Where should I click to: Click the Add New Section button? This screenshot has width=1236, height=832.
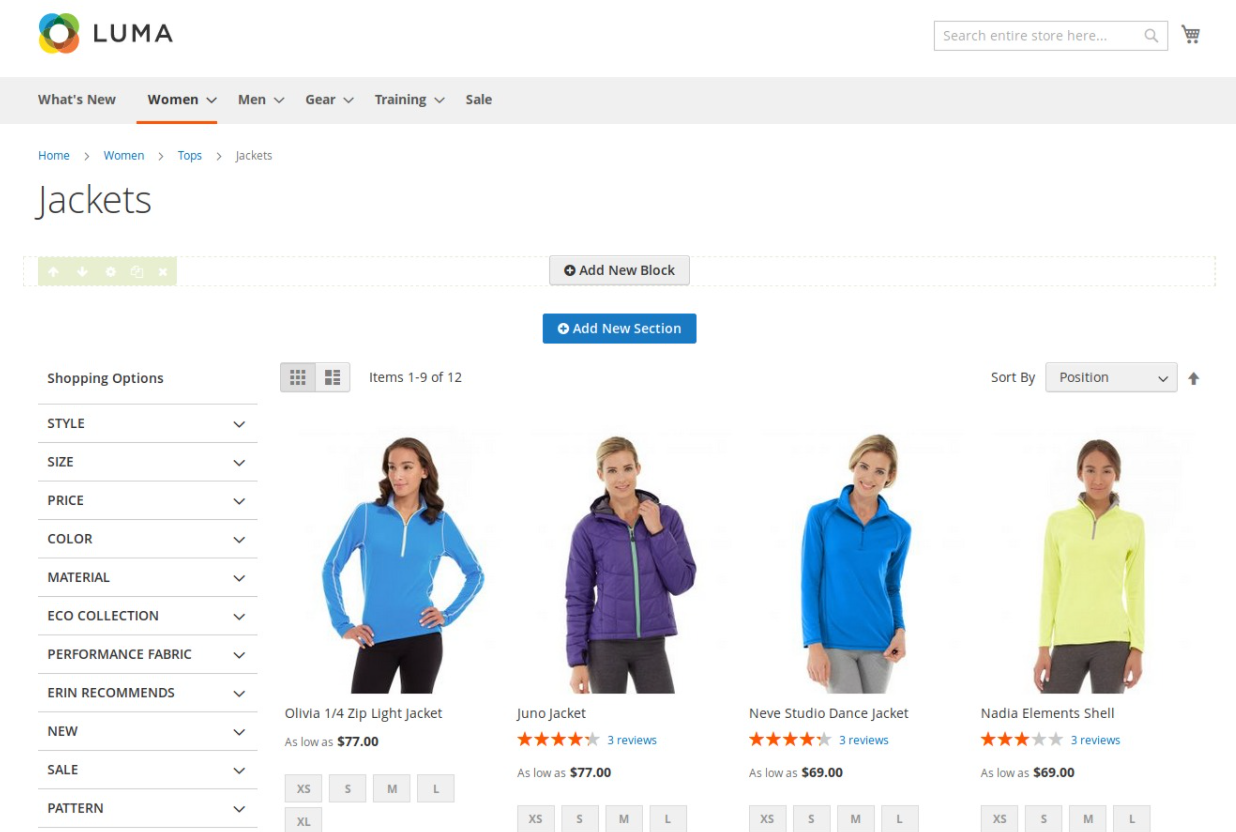[619, 328]
